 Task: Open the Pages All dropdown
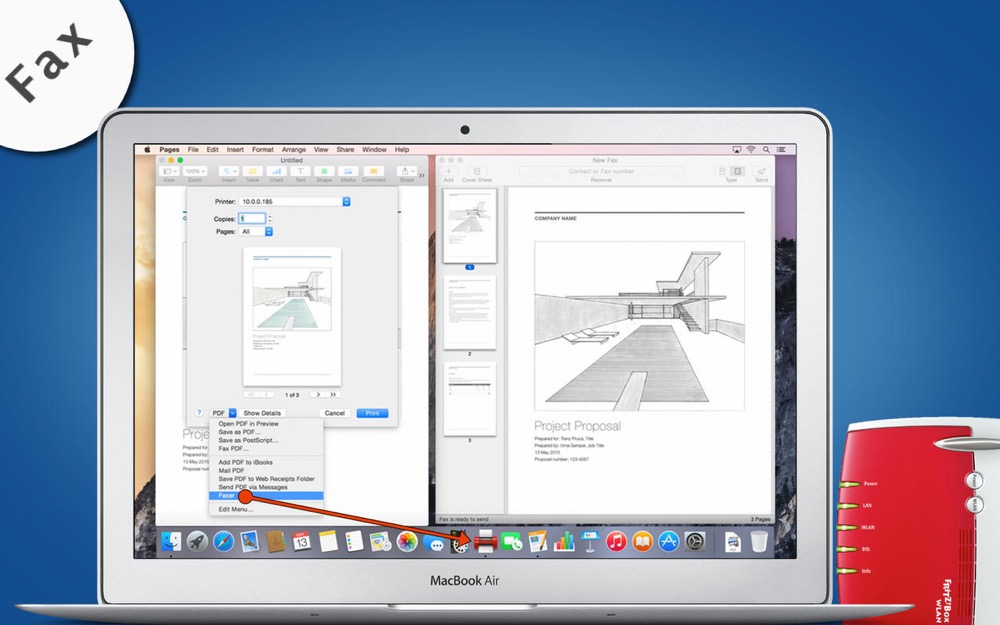(x=256, y=232)
